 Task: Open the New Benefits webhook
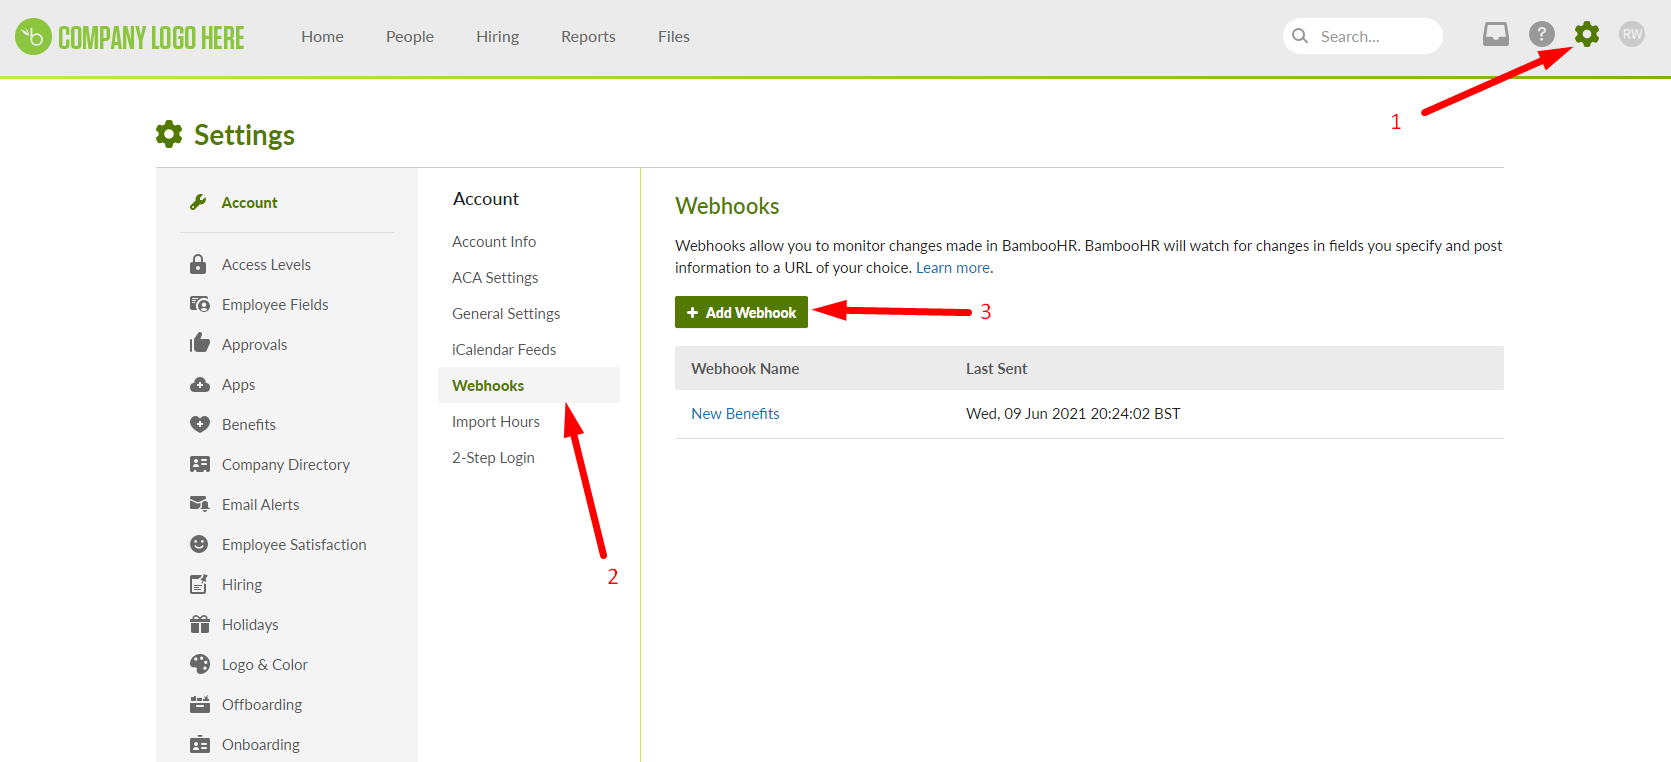pyautogui.click(x=735, y=413)
